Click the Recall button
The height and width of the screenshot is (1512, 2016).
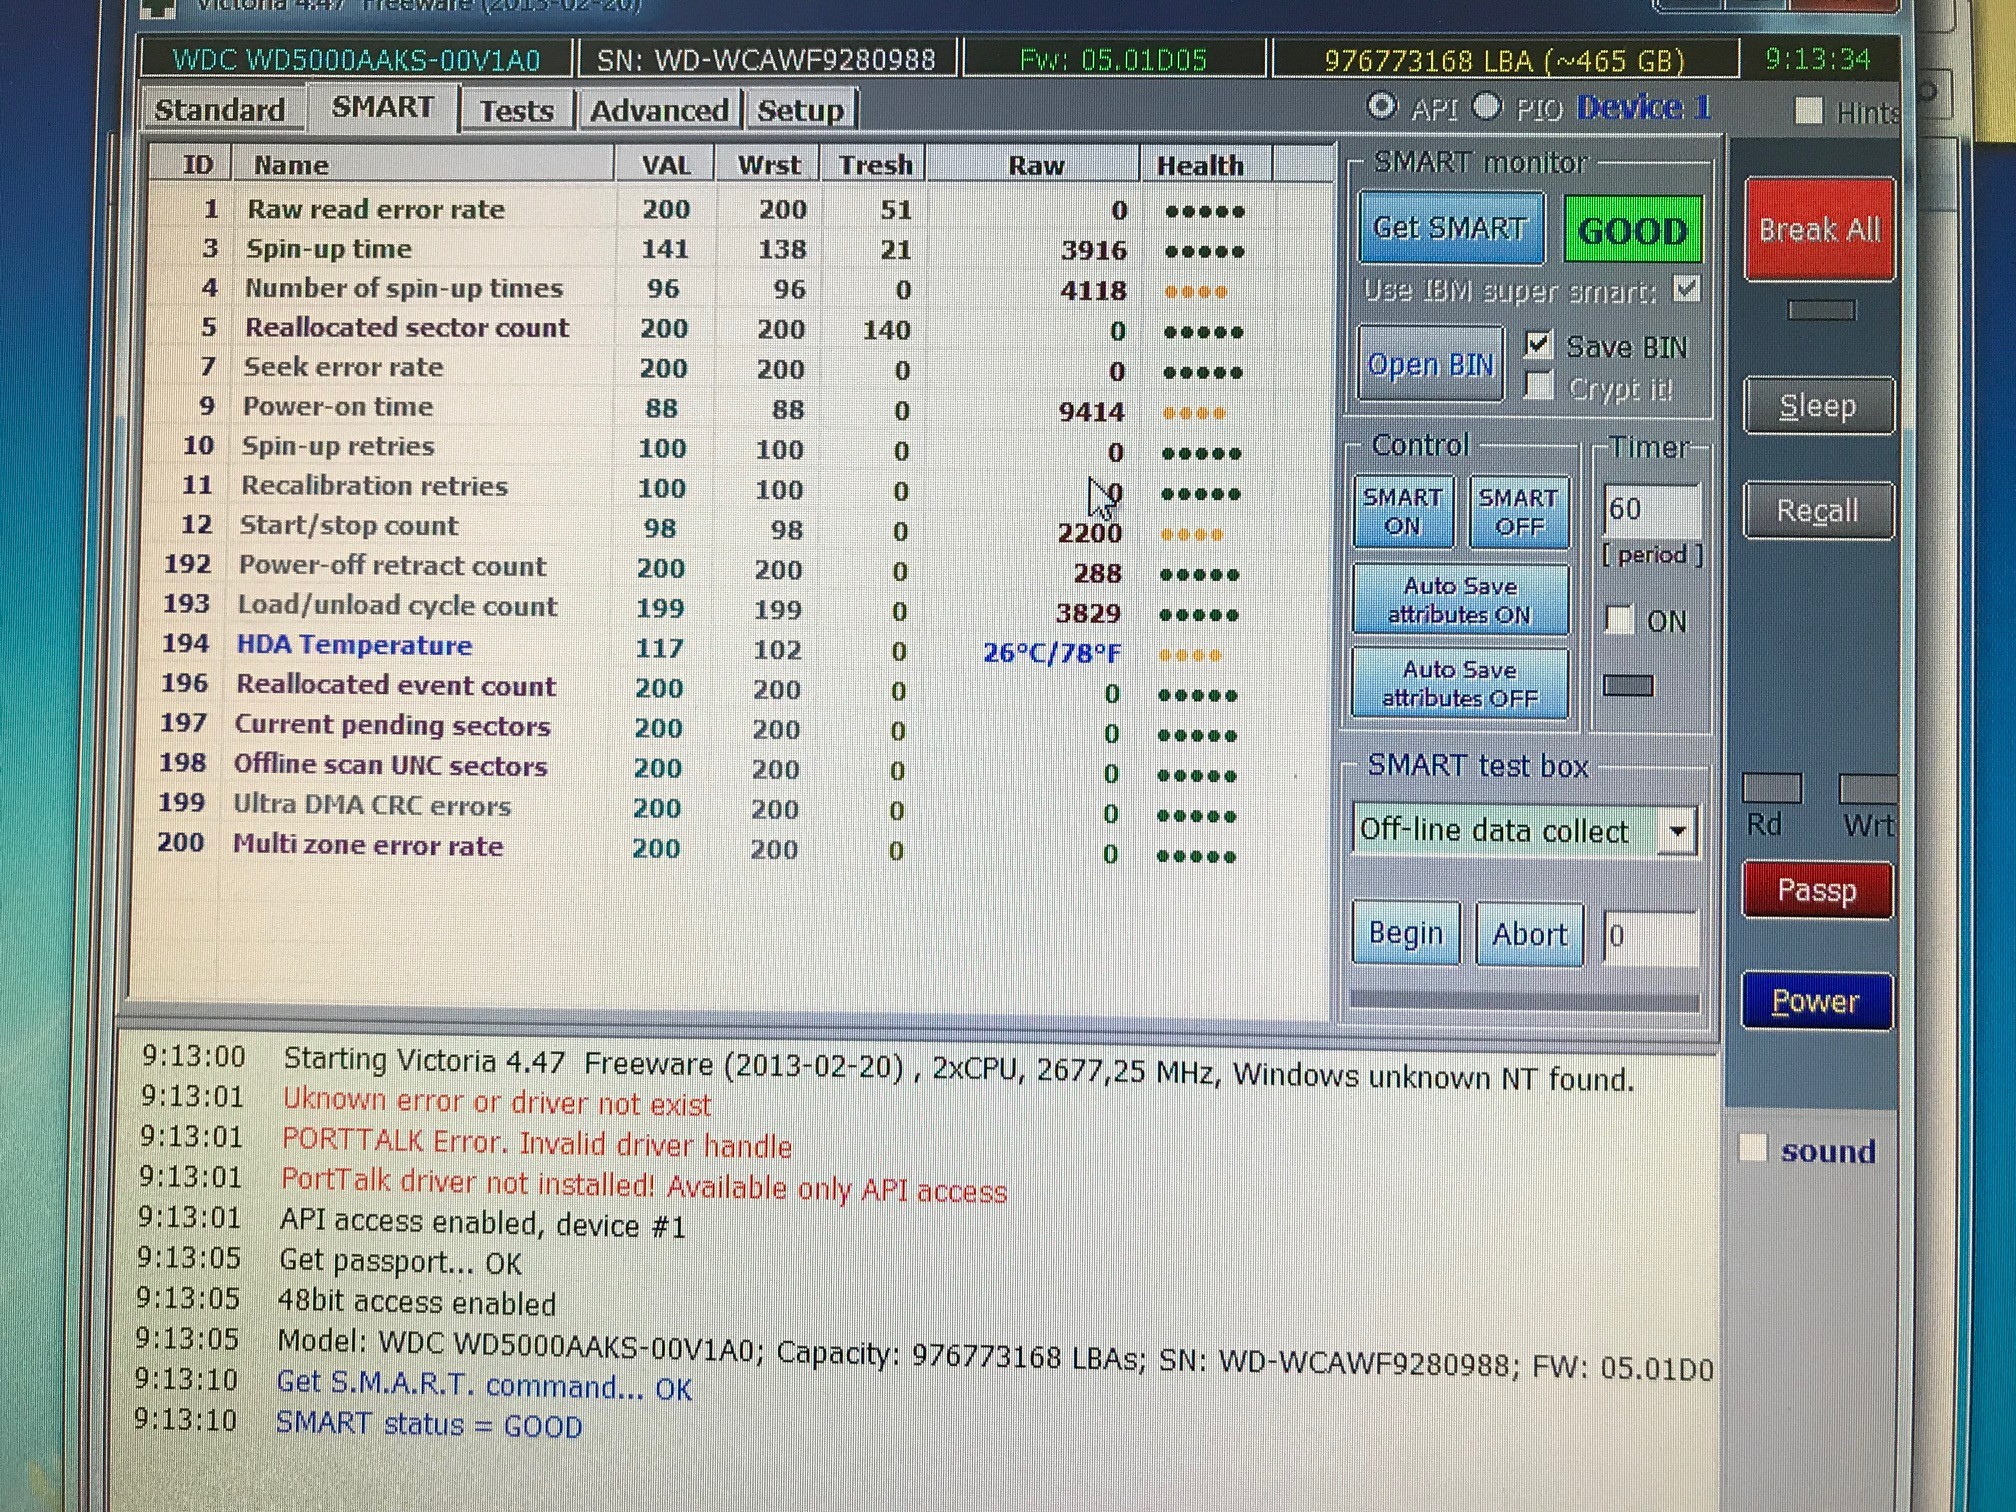tap(1817, 511)
